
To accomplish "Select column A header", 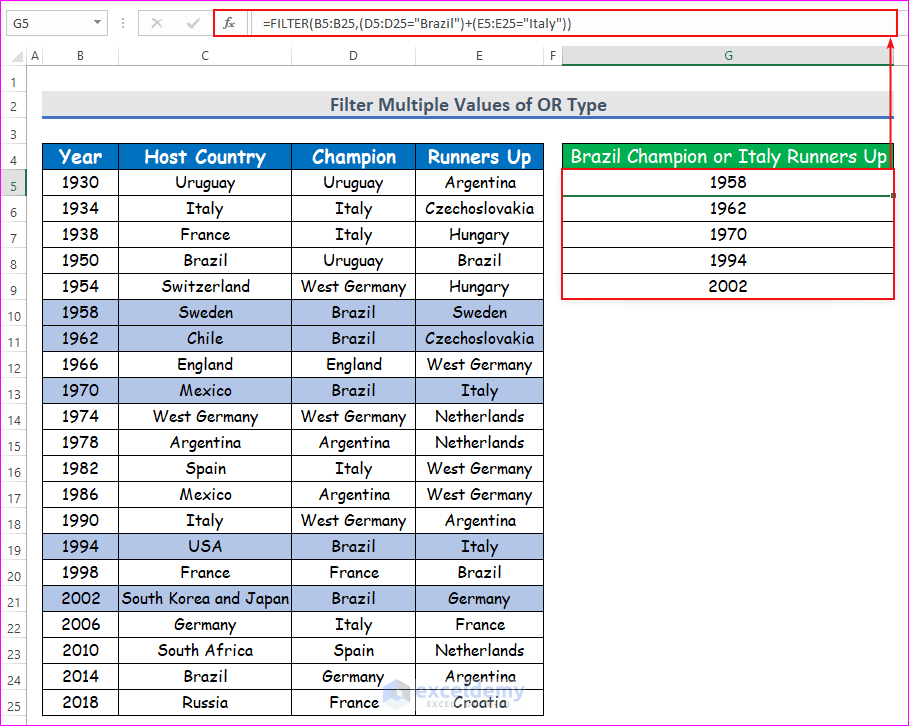I will 35,56.
